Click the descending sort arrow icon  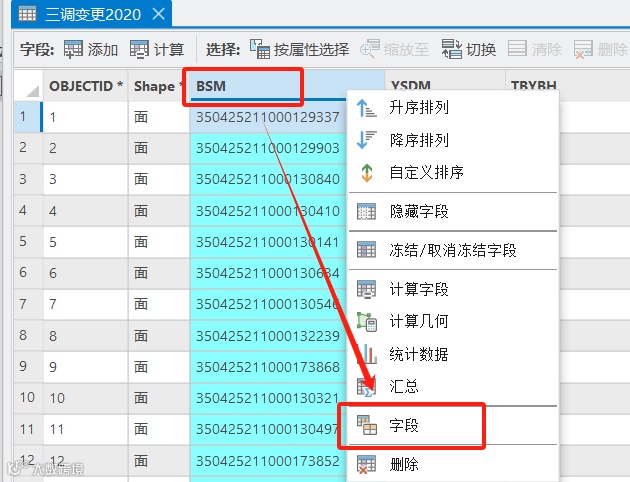366,140
